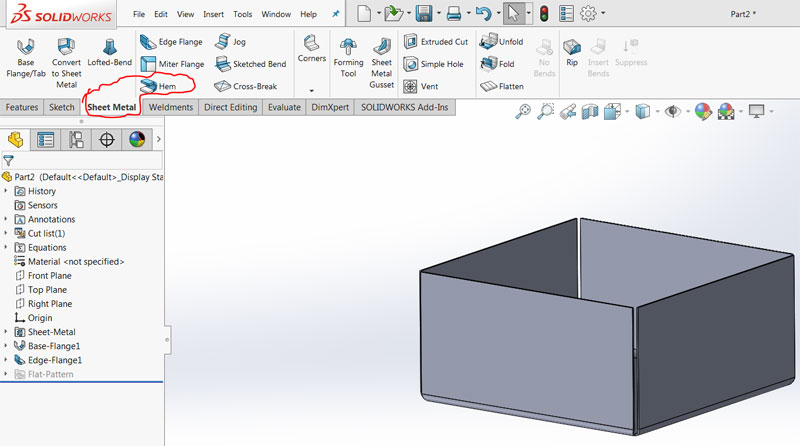Expand the Equations tree node
Screen dimensions: 800x446
(x=6, y=247)
